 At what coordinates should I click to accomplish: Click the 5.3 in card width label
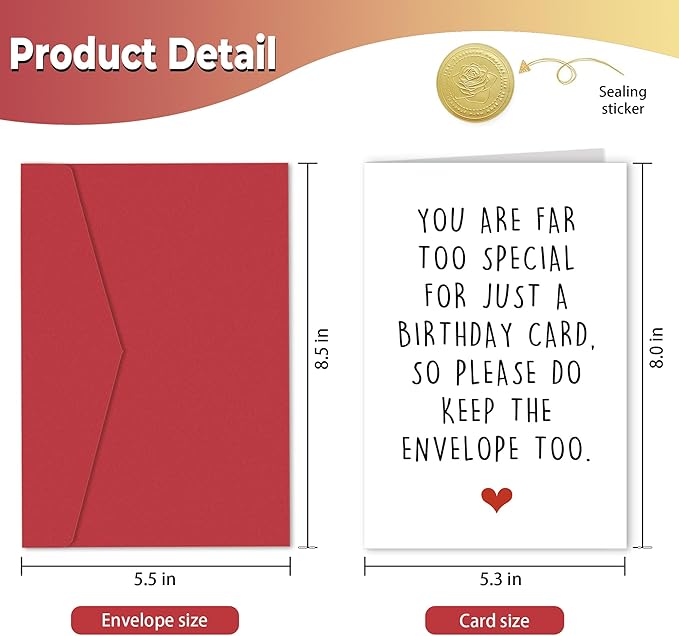pyautogui.click(x=494, y=579)
